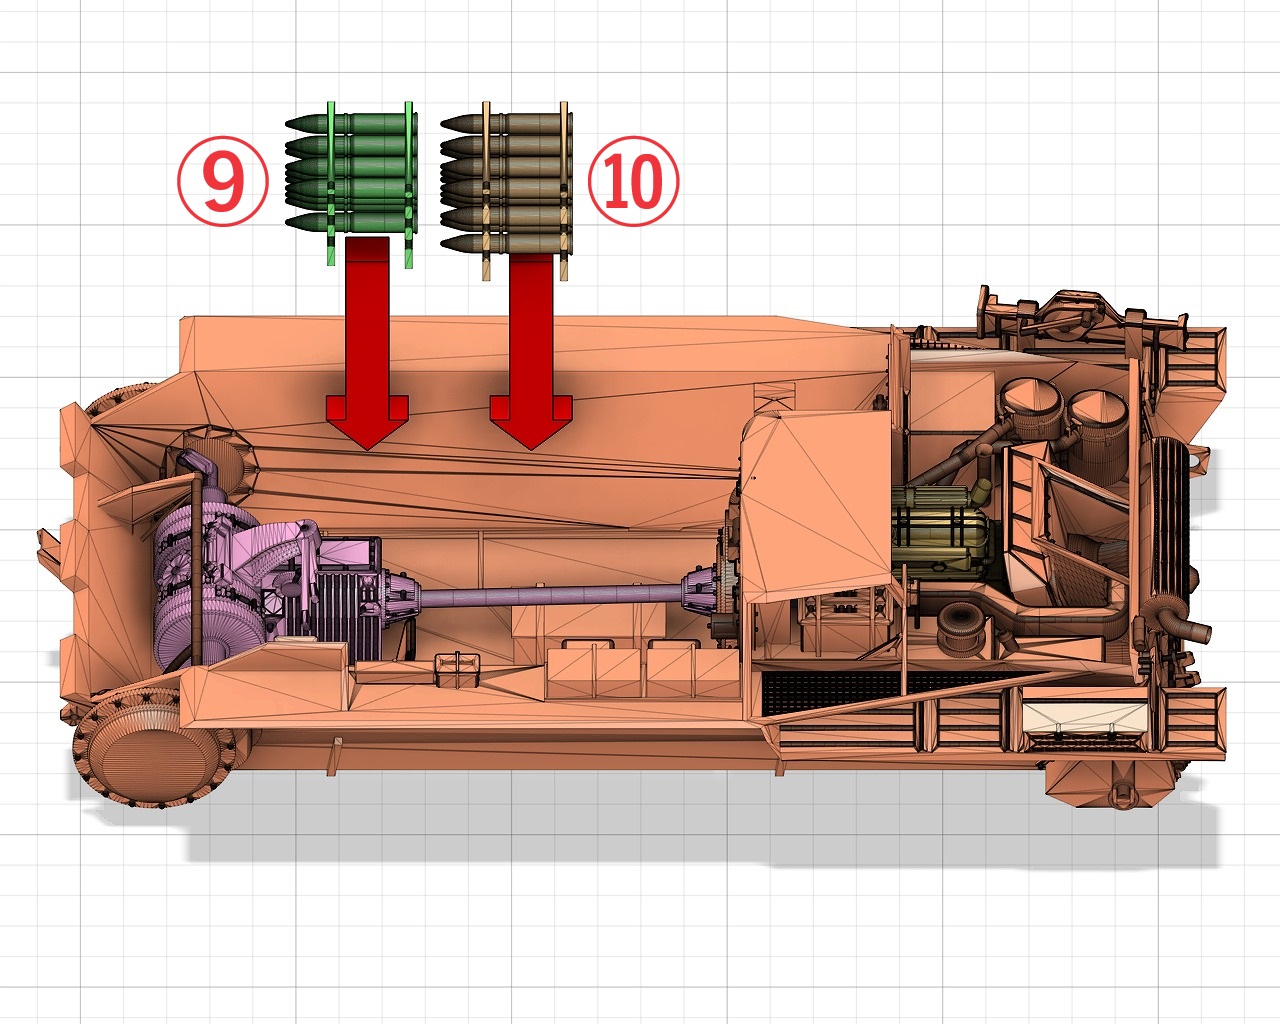Pick the purple drive shaft
Screen dimensions: 1280x1024
(x=550, y=597)
